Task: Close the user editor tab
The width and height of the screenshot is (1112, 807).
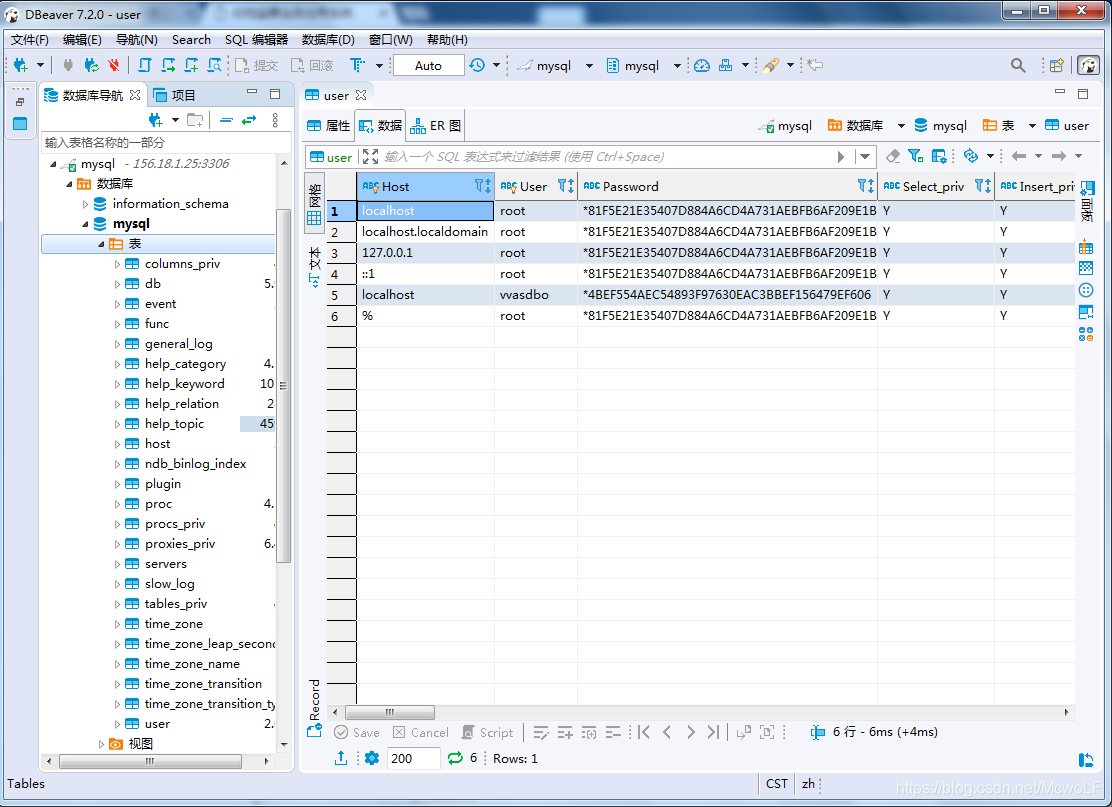Action: point(361,95)
